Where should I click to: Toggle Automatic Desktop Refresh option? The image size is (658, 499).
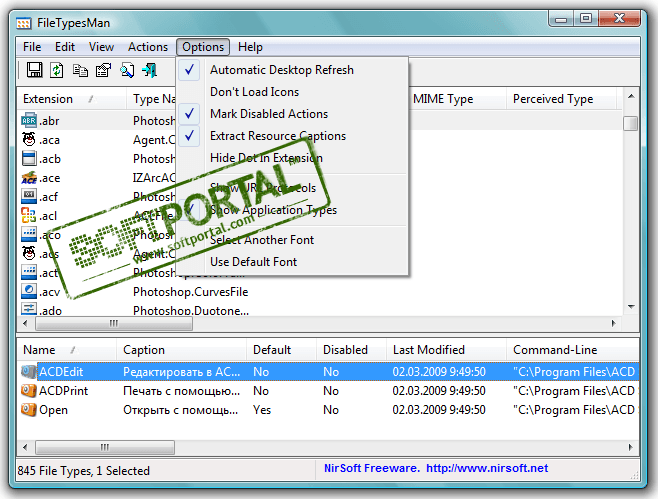coord(292,70)
